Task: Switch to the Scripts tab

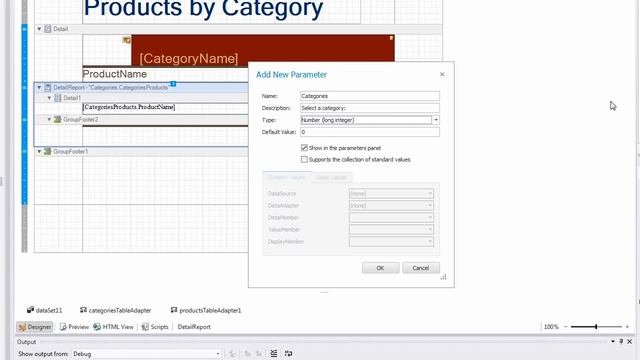Action: [155, 327]
